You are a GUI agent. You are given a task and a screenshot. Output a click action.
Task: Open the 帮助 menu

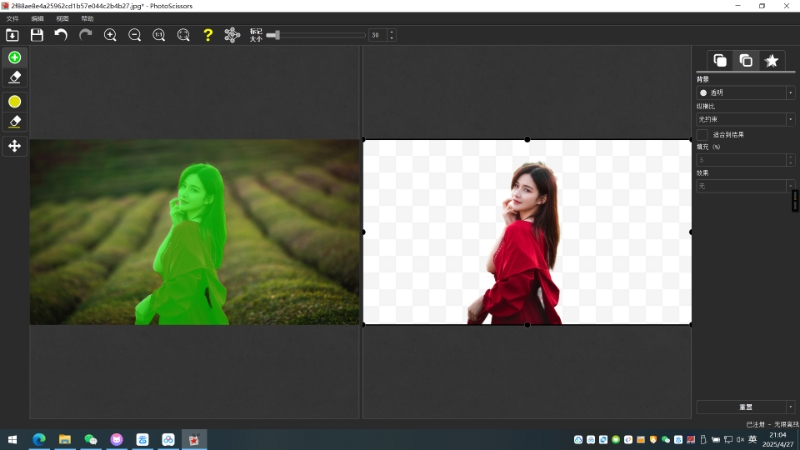point(87,19)
